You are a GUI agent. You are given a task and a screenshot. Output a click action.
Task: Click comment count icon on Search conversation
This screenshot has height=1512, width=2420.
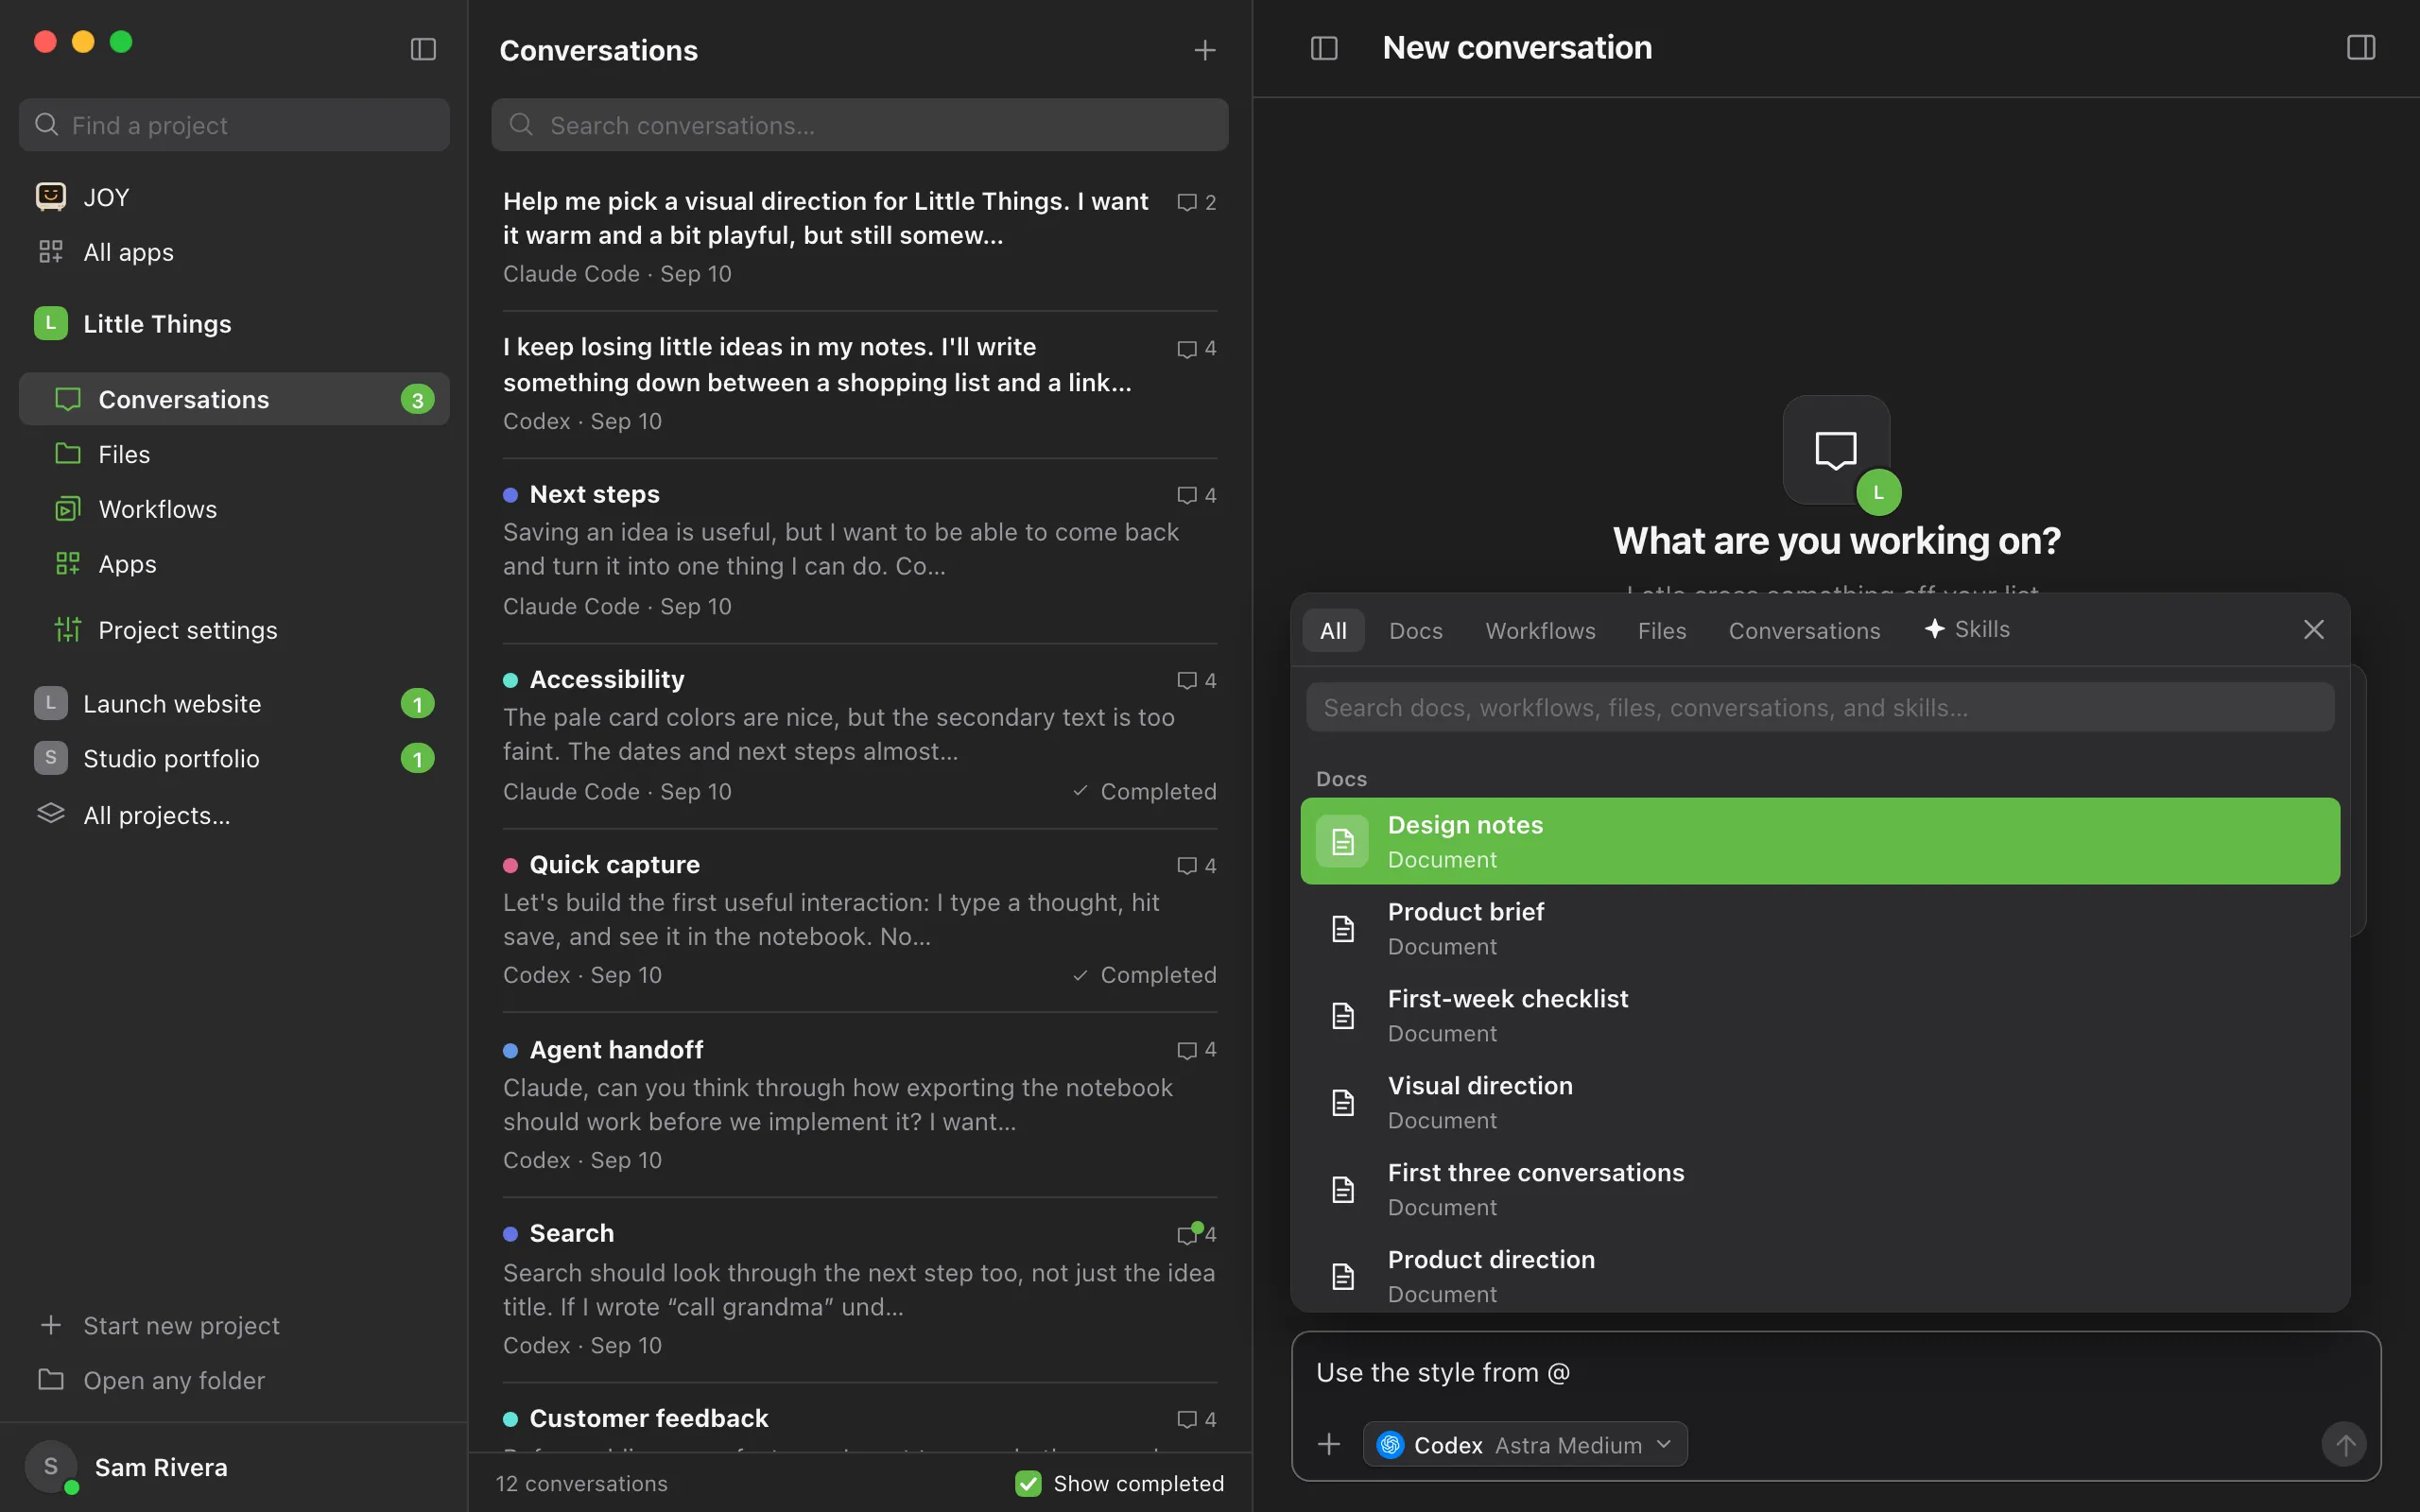pos(1188,1234)
